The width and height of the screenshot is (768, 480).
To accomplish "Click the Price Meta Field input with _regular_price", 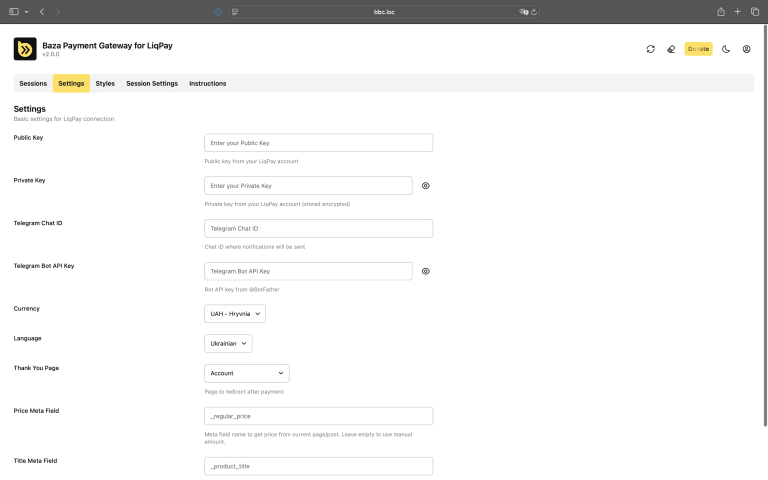I will (x=318, y=416).
